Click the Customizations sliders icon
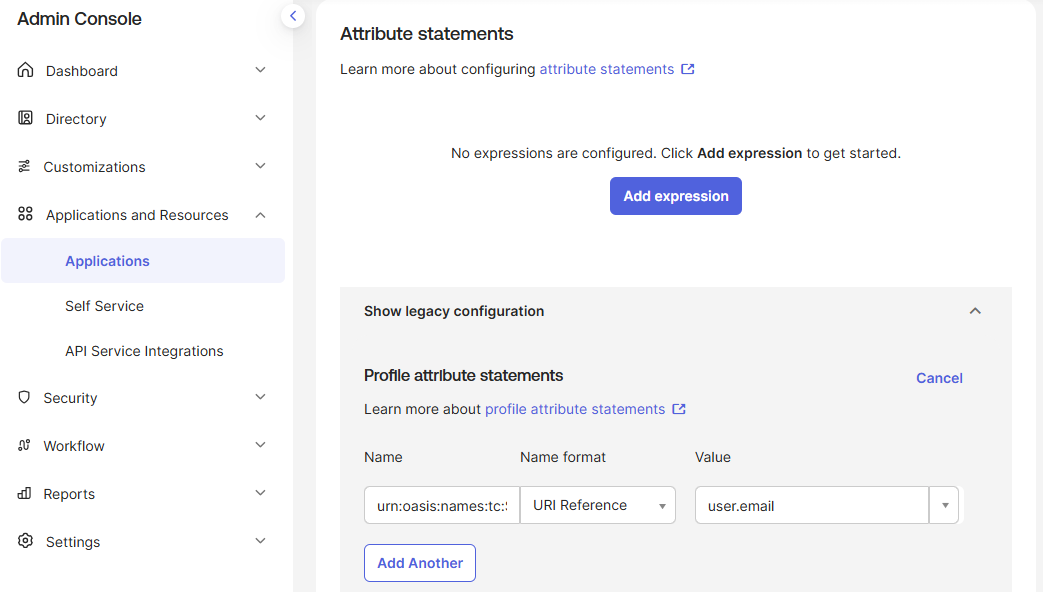This screenshot has height=592, width=1043. click(x=24, y=166)
